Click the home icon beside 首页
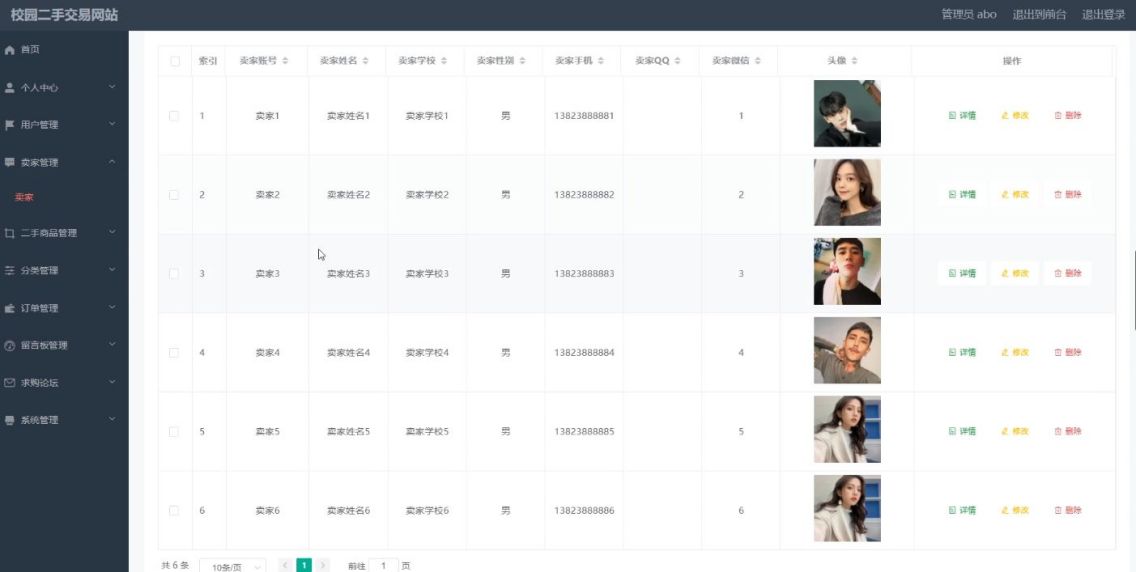 pos(9,50)
